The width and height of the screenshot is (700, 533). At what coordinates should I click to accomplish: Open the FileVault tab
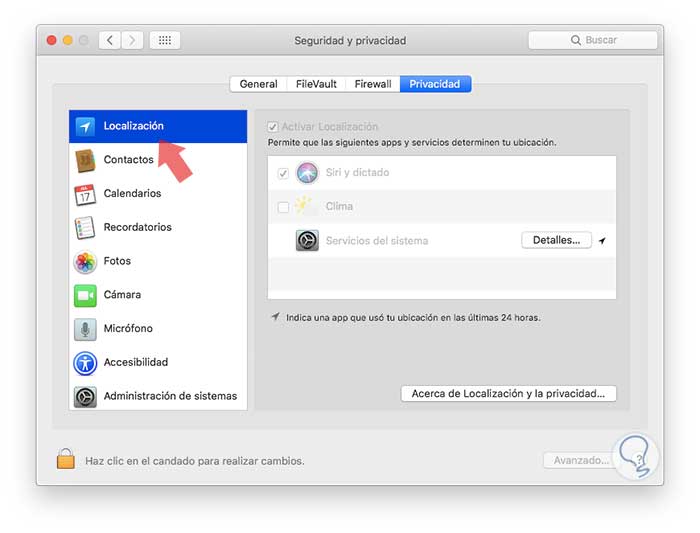[x=316, y=84]
